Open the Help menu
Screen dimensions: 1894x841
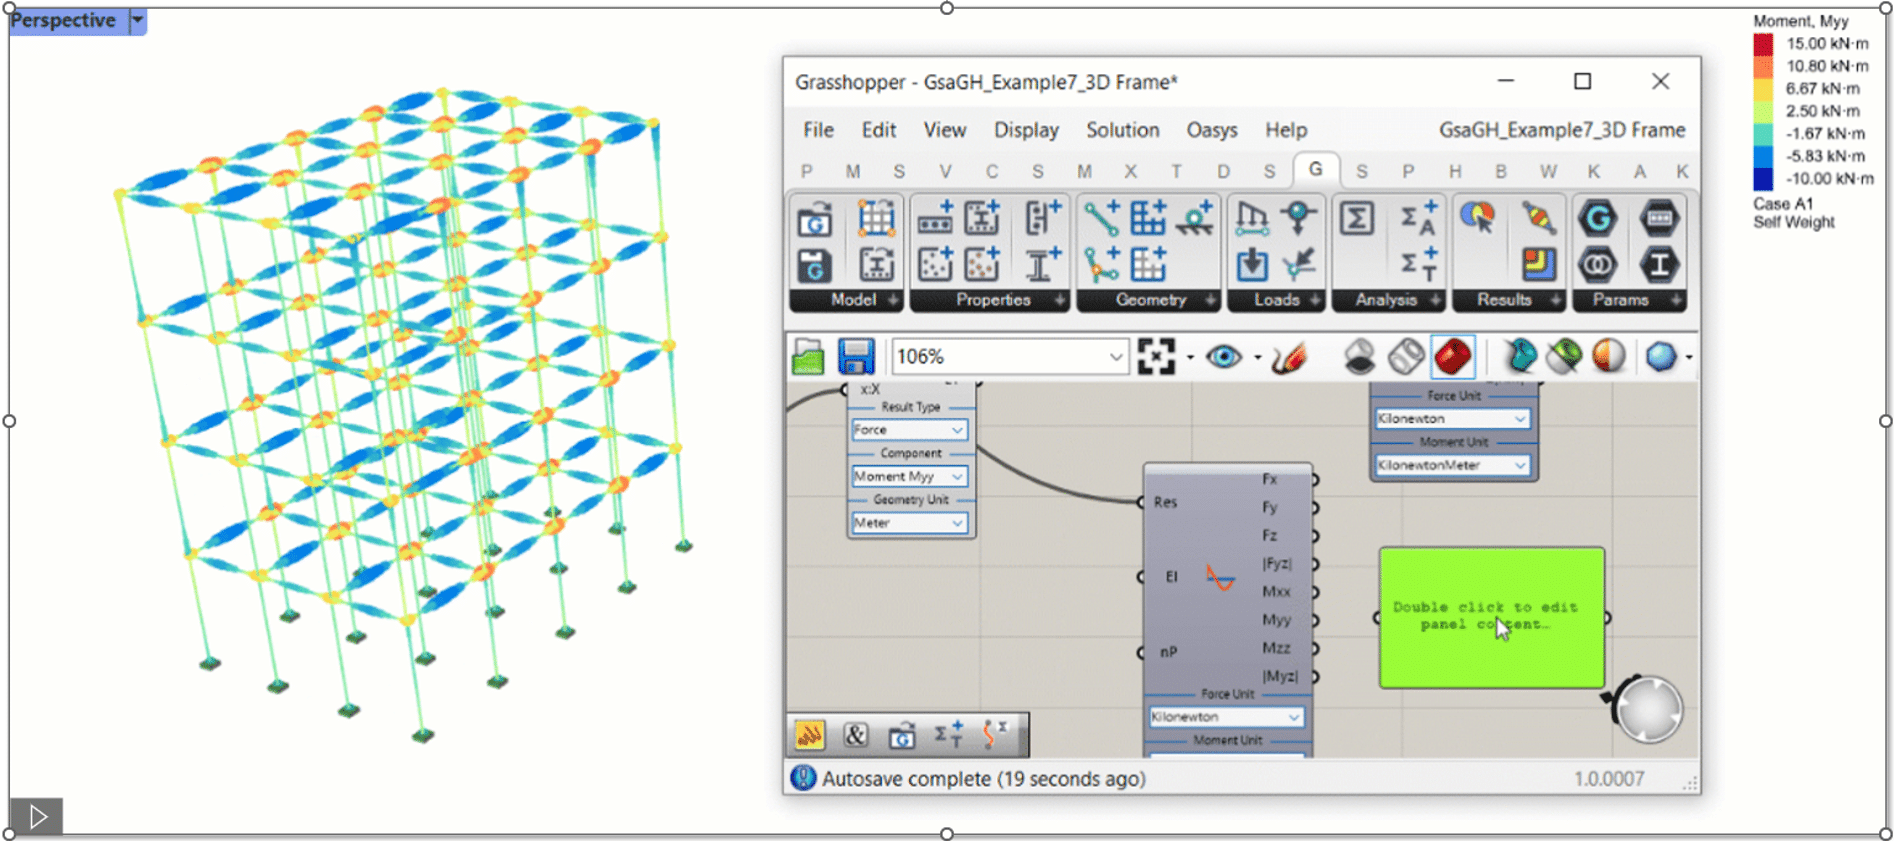pos(1286,130)
